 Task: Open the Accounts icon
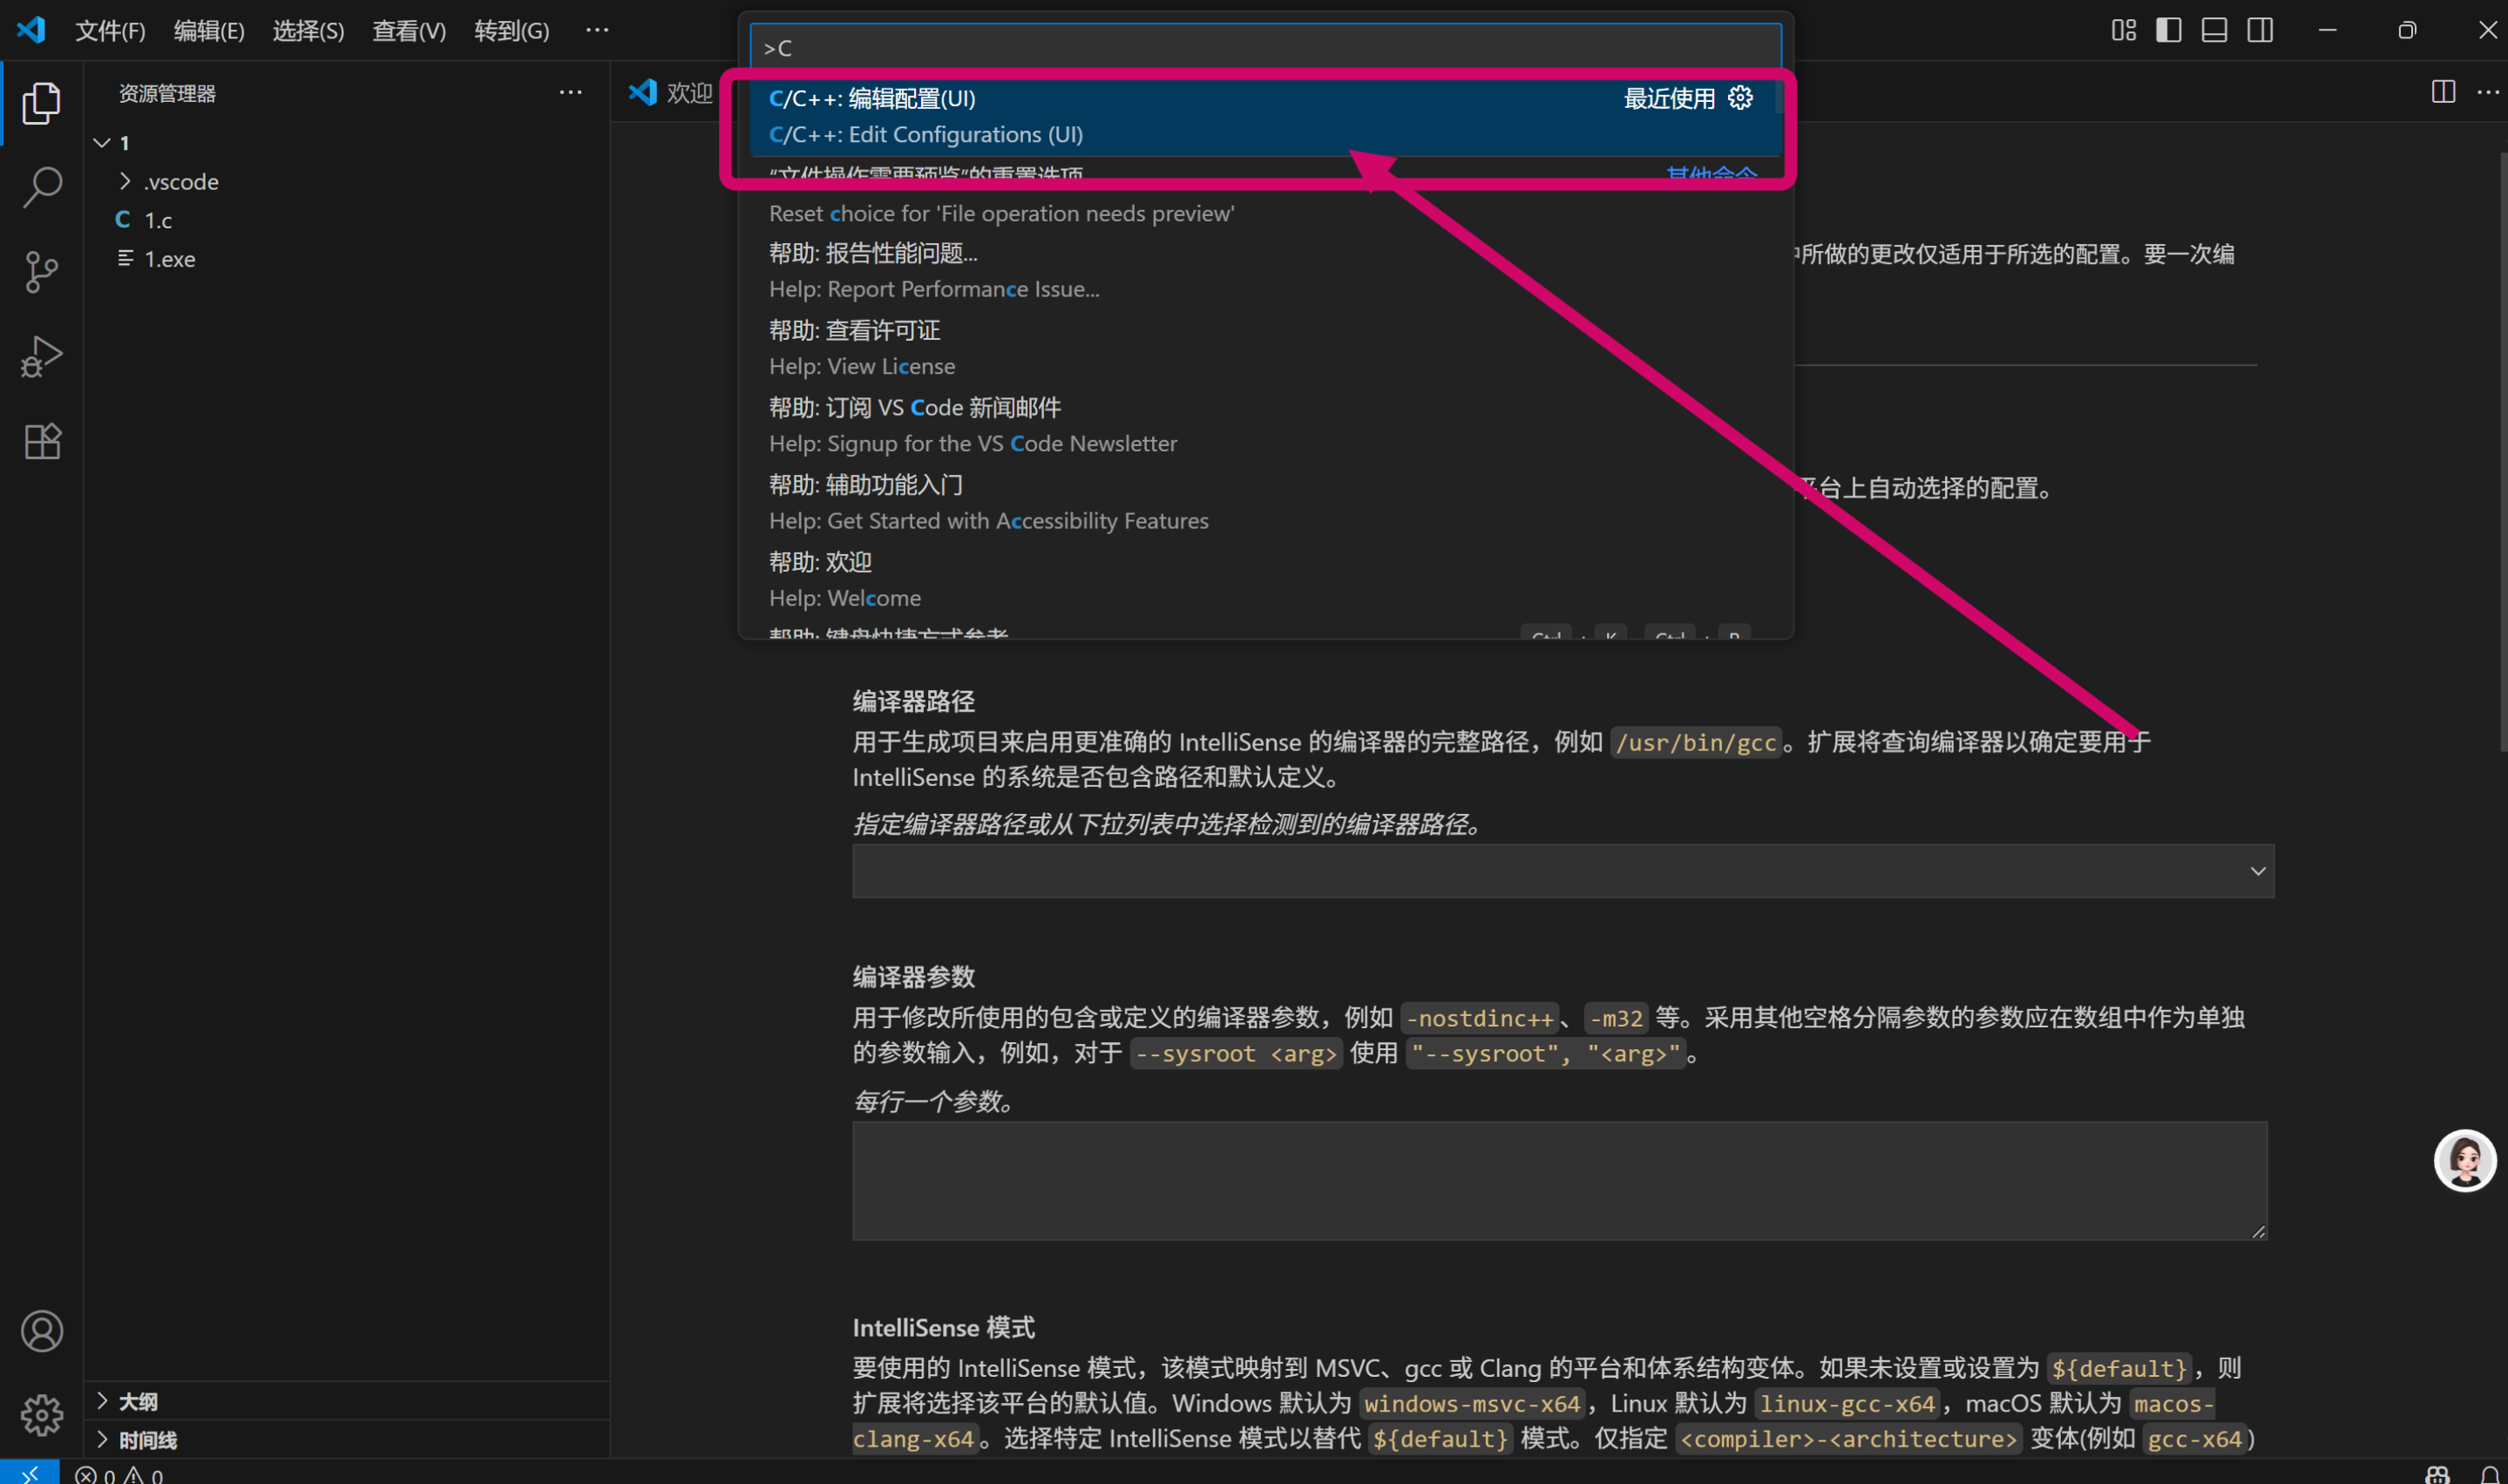click(41, 1331)
